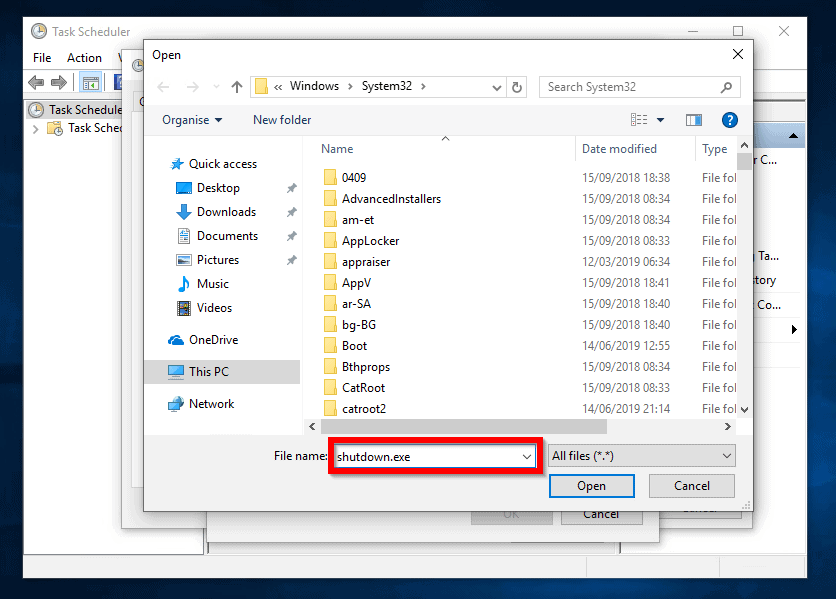Viewport: 836px width, 599px height.
Task: Select the AppLocker folder icon
Action: [331, 241]
